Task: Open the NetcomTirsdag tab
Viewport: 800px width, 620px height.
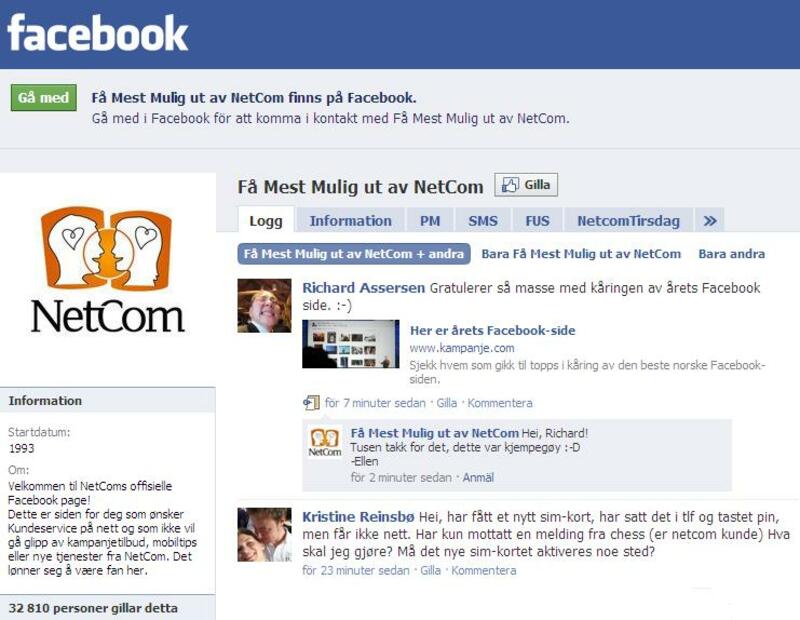Action: tap(629, 221)
